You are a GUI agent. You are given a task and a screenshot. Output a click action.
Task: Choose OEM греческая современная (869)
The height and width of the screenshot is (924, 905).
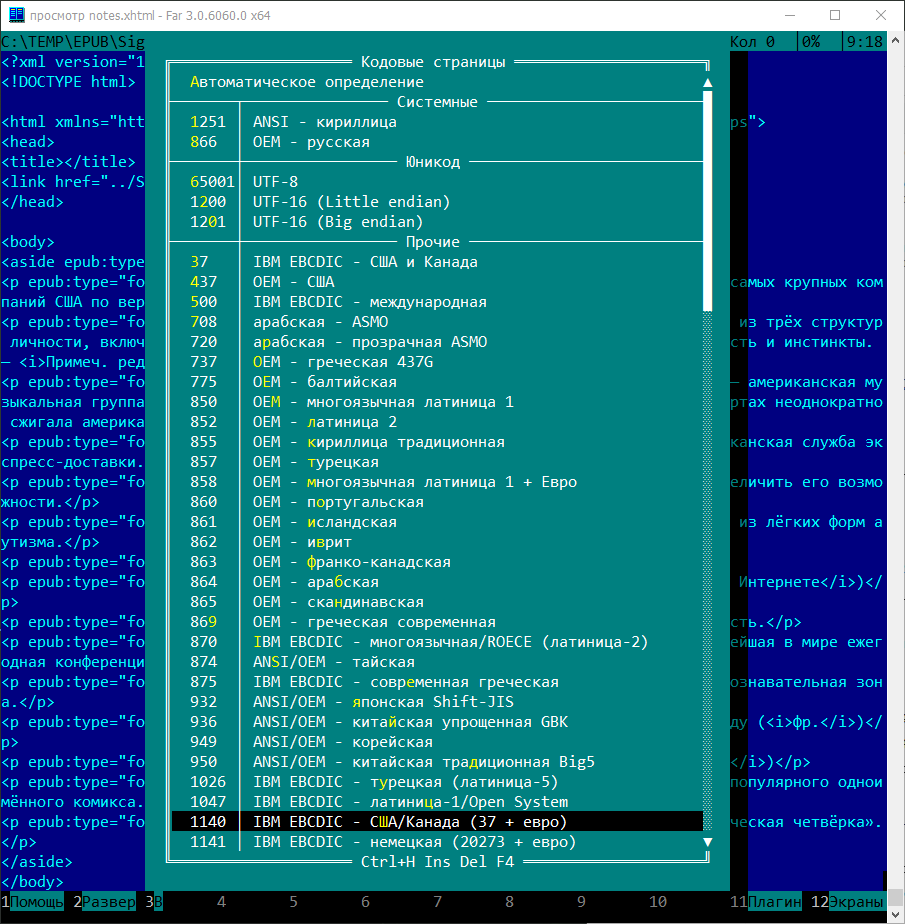pyautogui.click(x=437, y=623)
